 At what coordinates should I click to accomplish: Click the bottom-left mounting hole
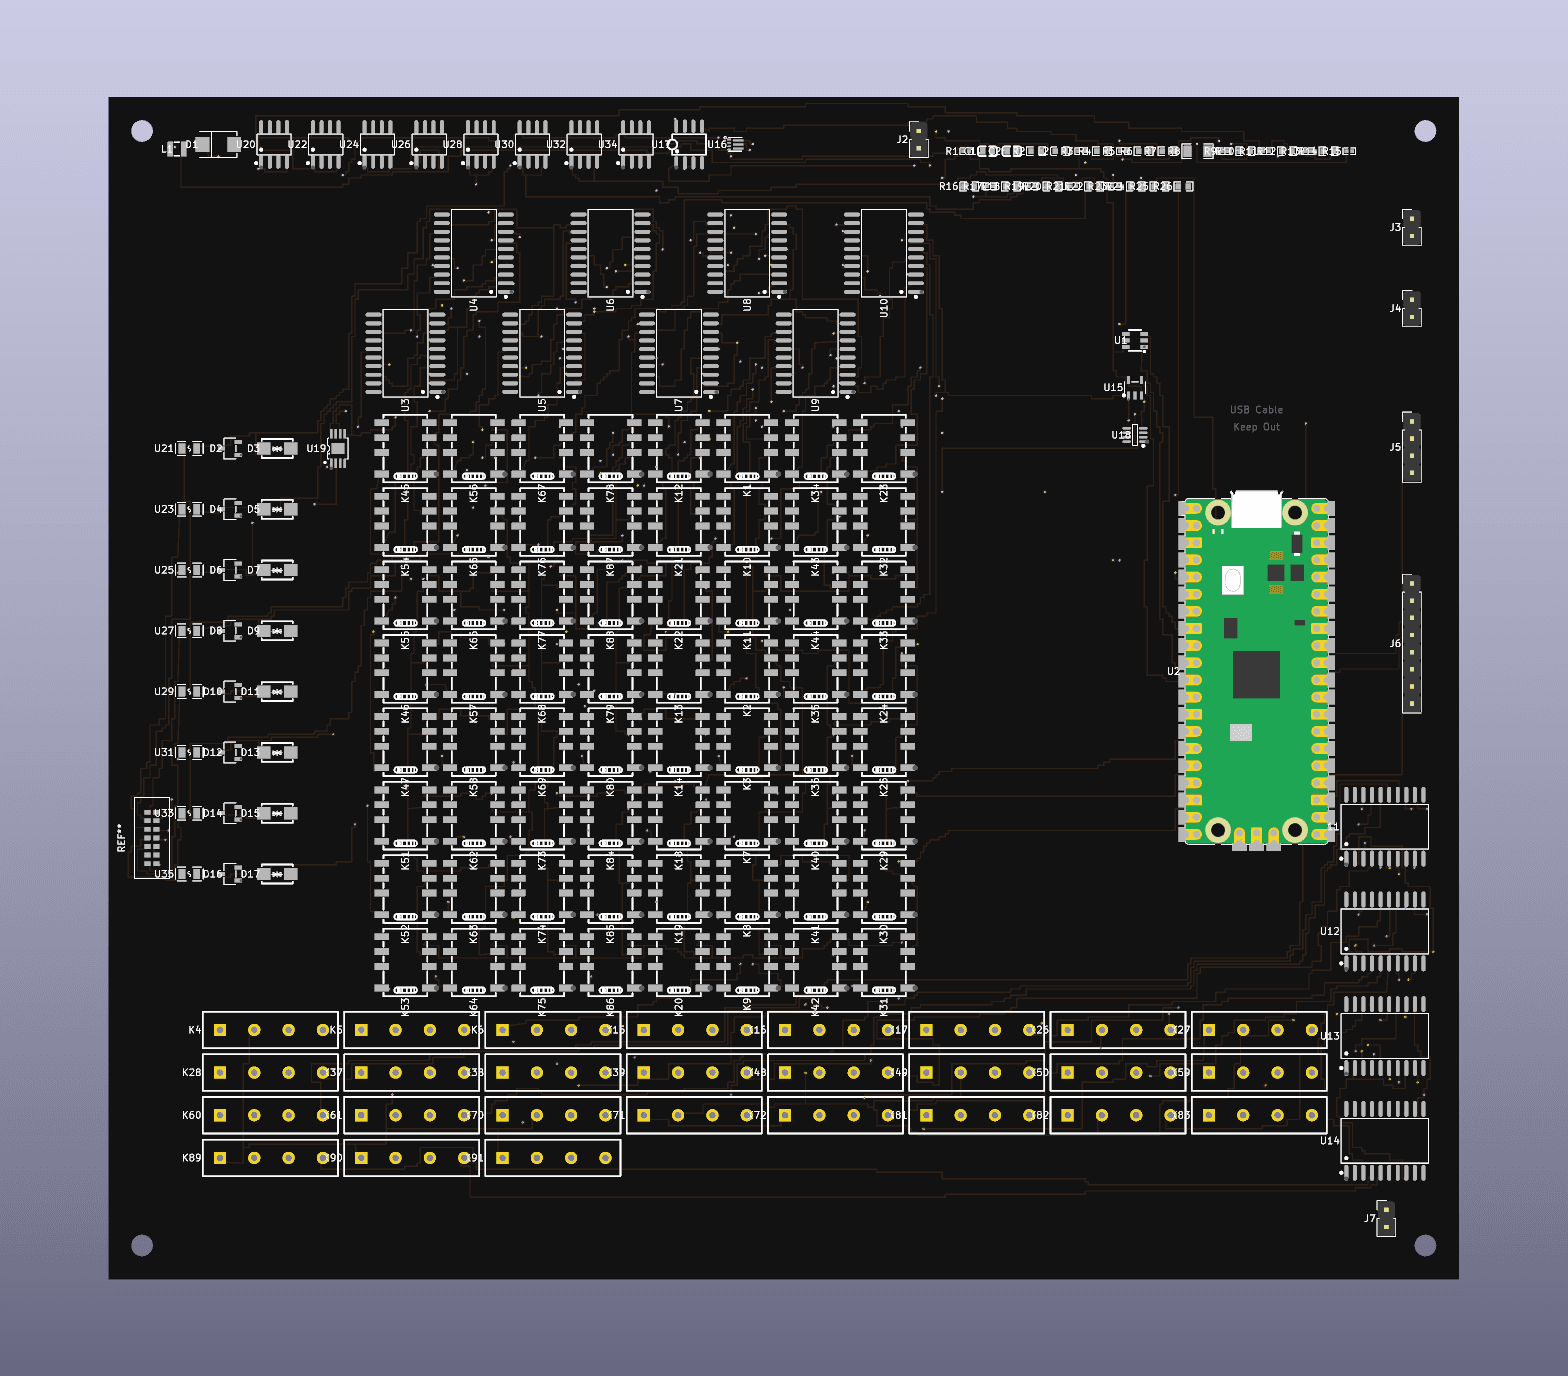point(142,1245)
